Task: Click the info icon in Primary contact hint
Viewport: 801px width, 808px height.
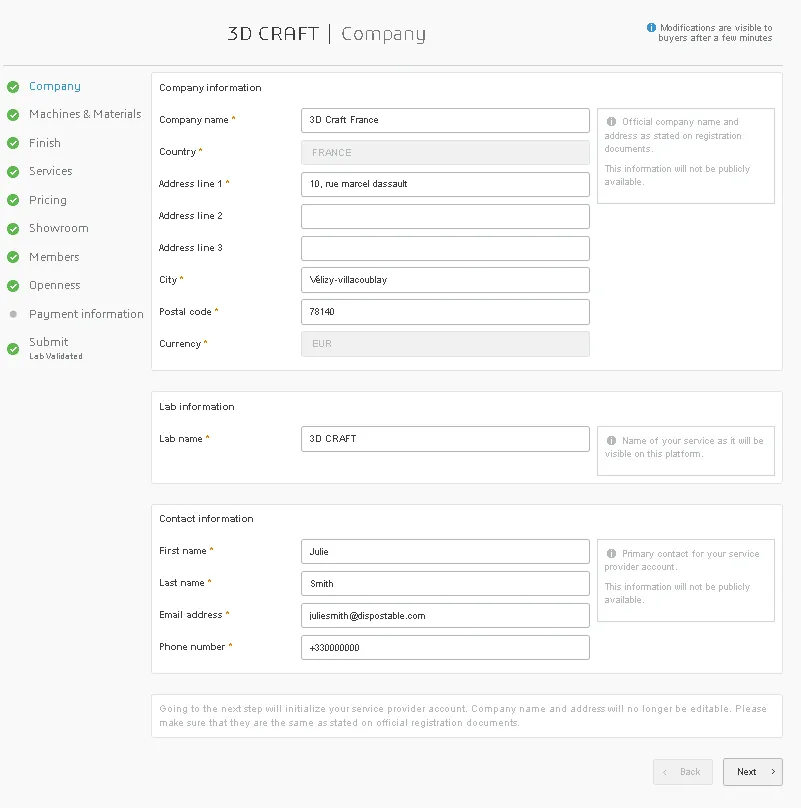Action: pos(612,554)
